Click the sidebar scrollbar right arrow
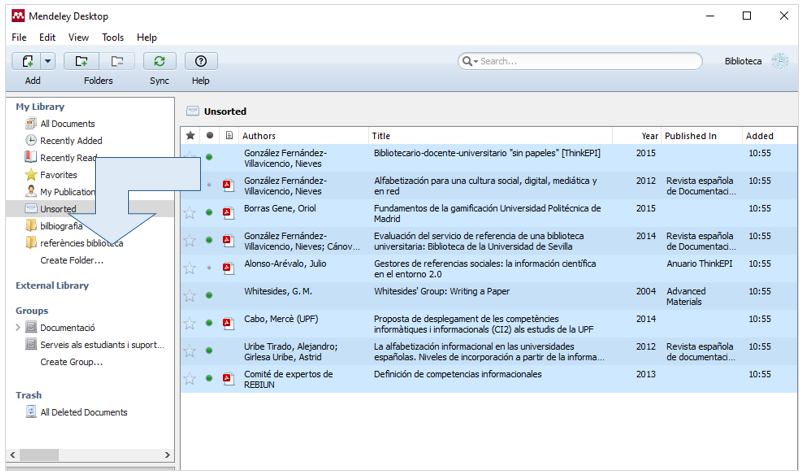This screenshot has height=476, width=805. point(167,455)
